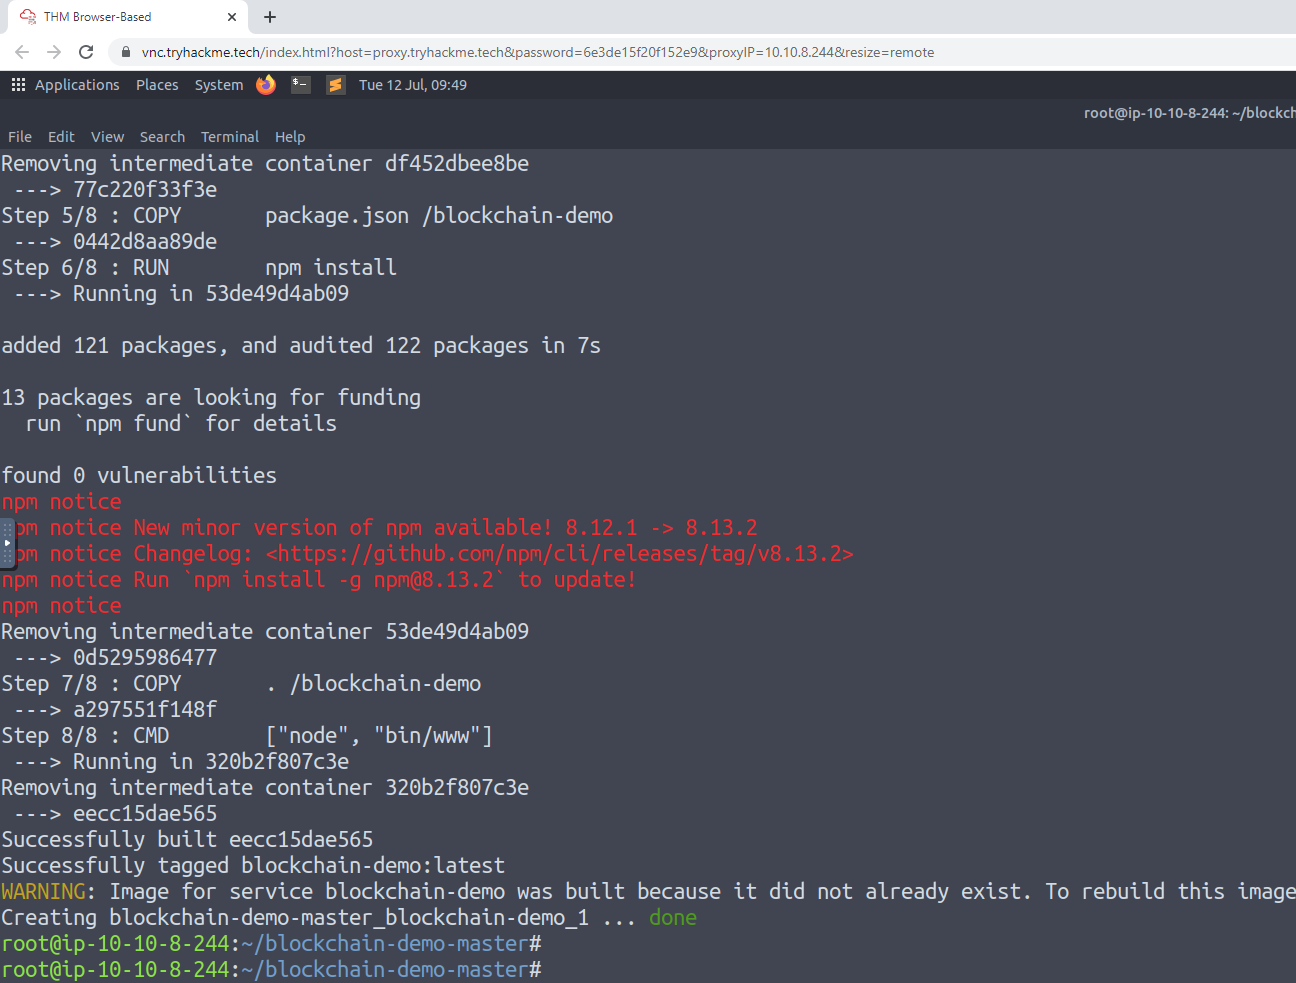
Task: Click the browser back arrow
Action: click(x=22, y=52)
